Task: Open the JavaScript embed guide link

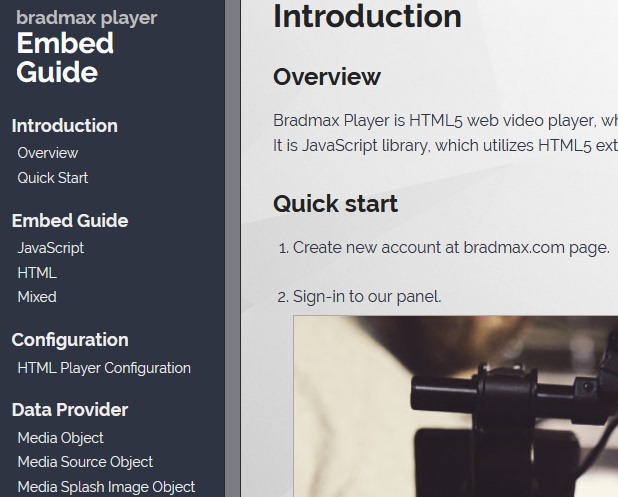Action: (x=50, y=248)
